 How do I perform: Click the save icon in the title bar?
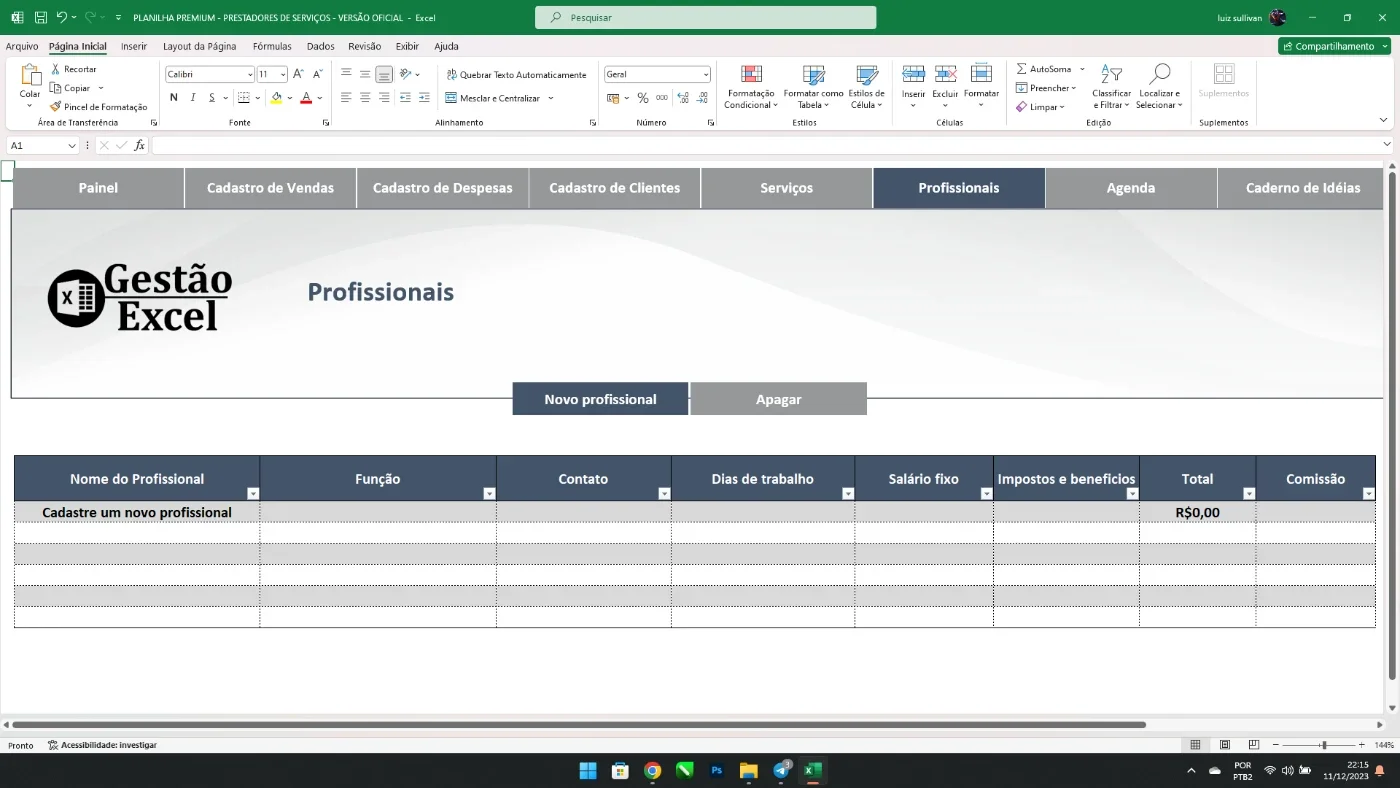[41, 17]
